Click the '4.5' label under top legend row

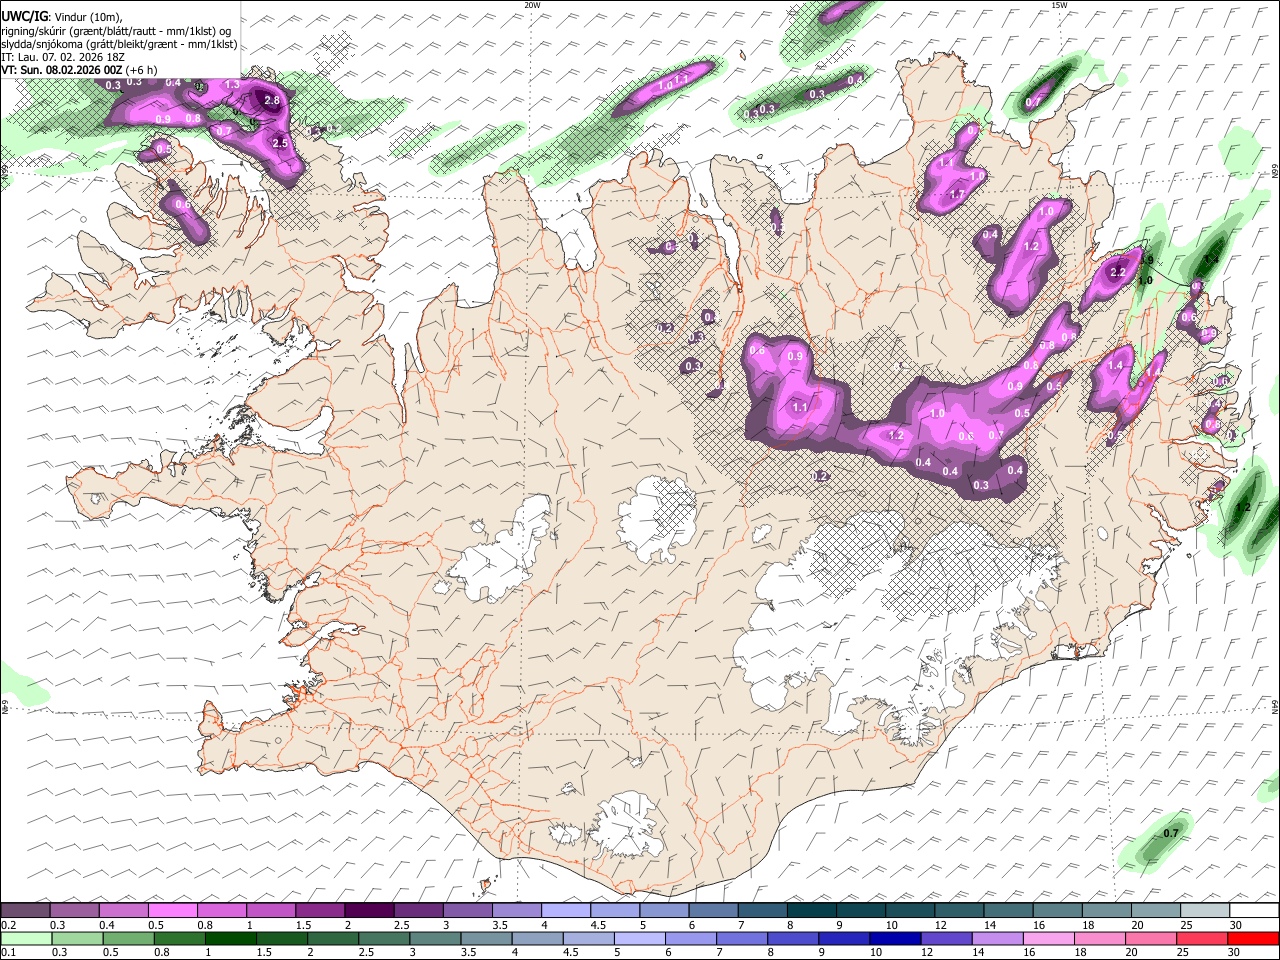pyautogui.click(x=598, y=925)
